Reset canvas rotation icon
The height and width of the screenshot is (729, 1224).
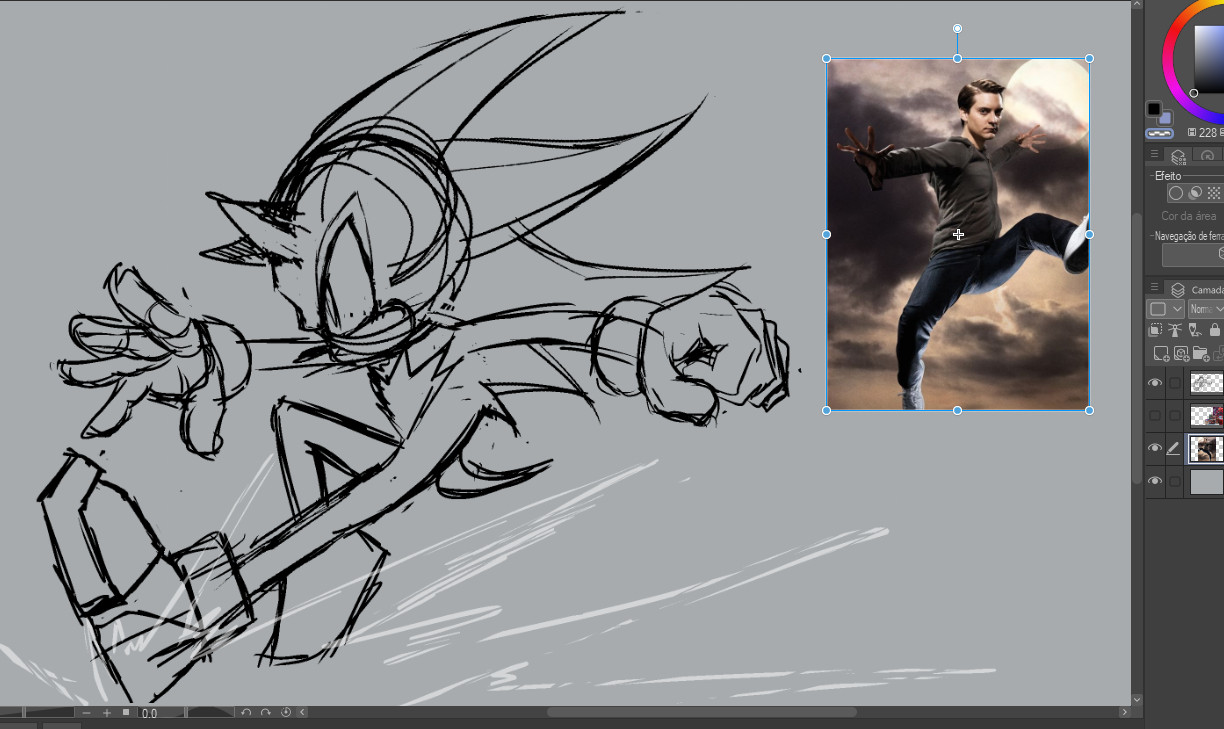pyautogui.click(x=286, y=713)
